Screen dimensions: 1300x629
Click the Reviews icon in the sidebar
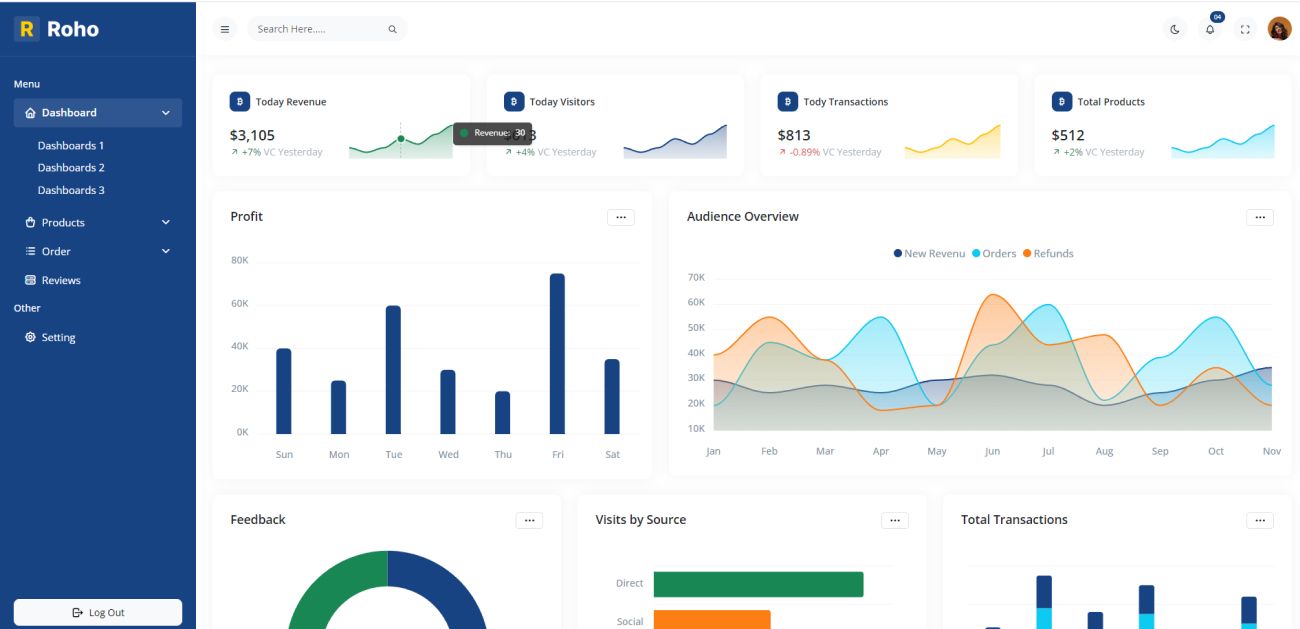point(28,280)
